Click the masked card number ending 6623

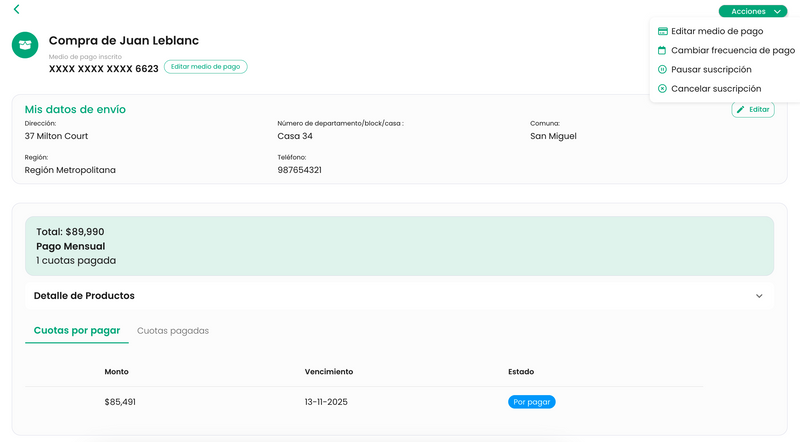[103, 69]
